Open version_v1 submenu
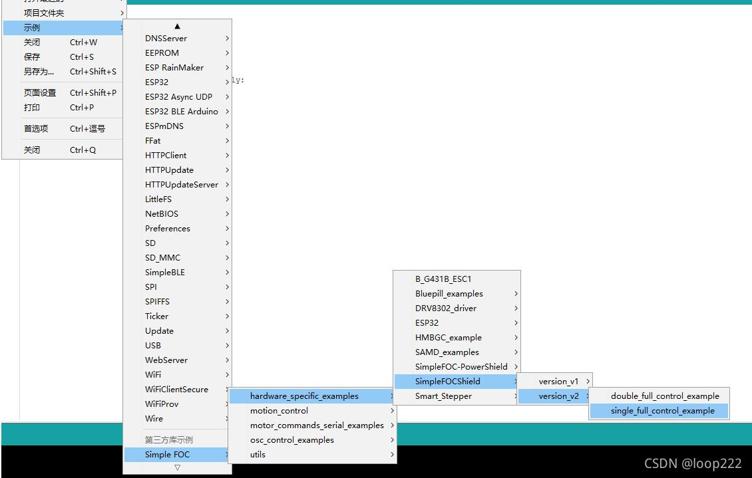 click(x=555, y=382)
